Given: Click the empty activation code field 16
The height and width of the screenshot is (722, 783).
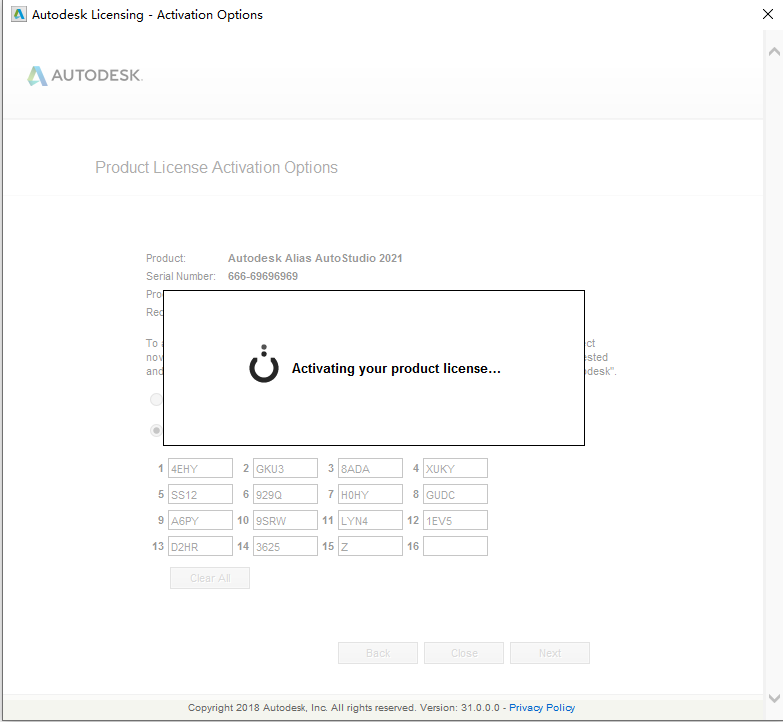Looking at the screenshot, I should 455,546.
